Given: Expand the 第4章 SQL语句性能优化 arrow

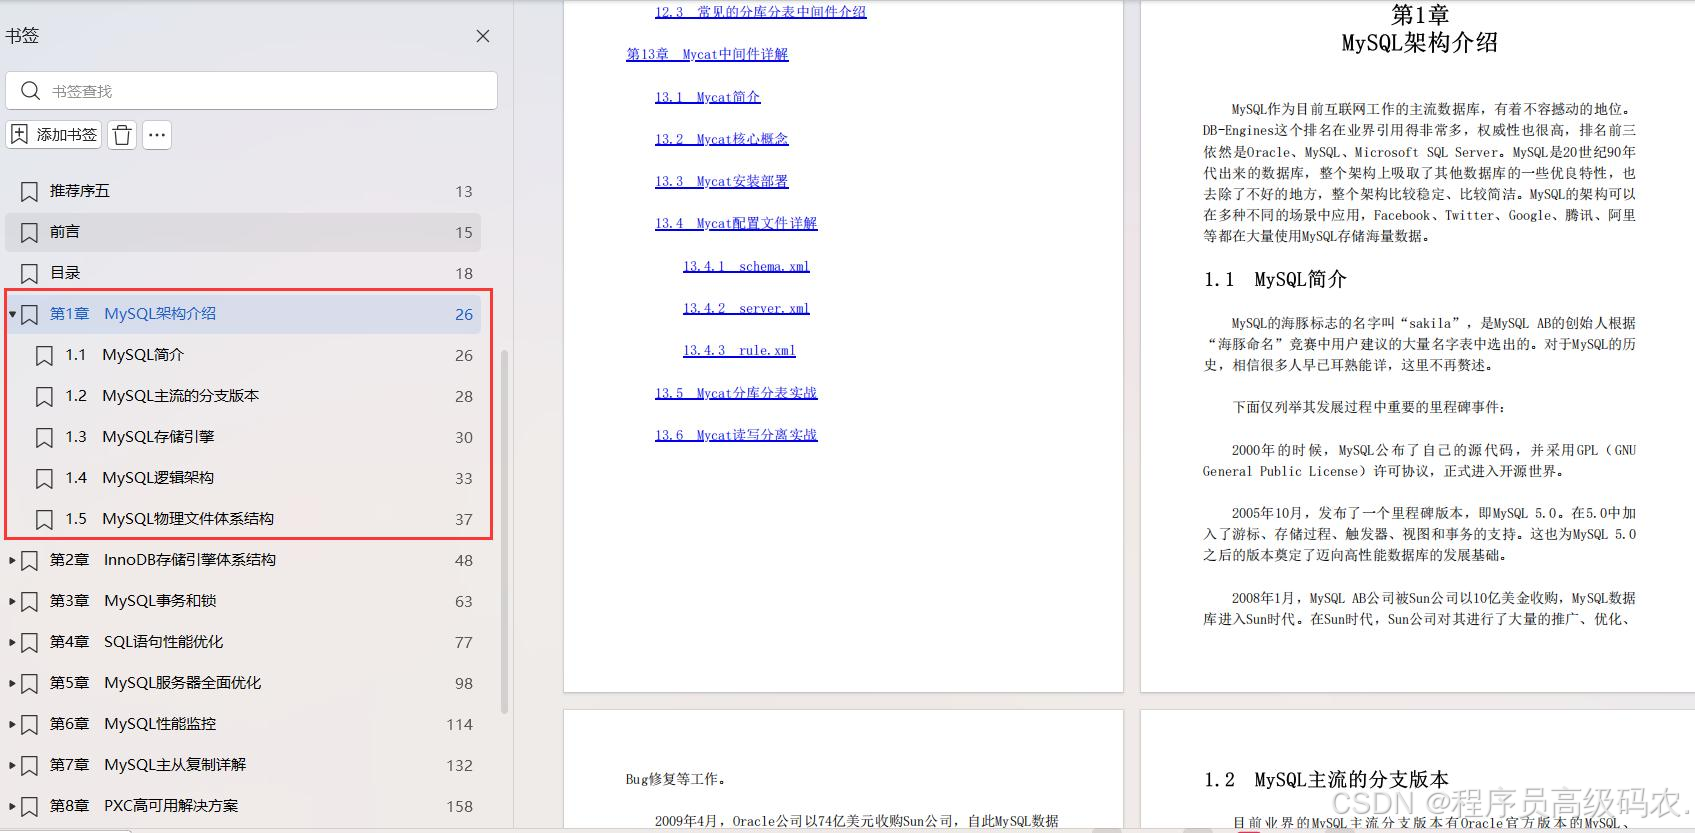Looking at the screenshot, I should (12, 642).
